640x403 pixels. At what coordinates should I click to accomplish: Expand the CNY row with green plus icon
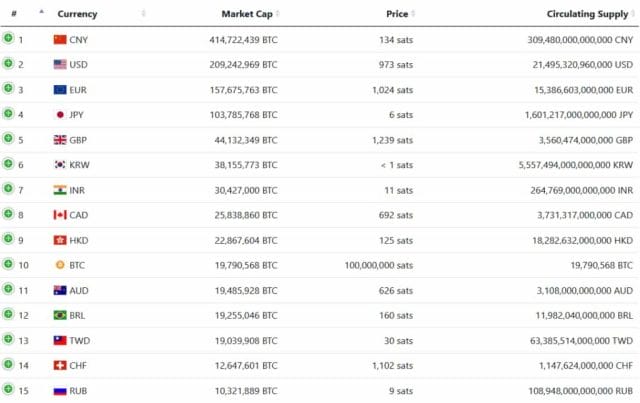pos(8,38)
